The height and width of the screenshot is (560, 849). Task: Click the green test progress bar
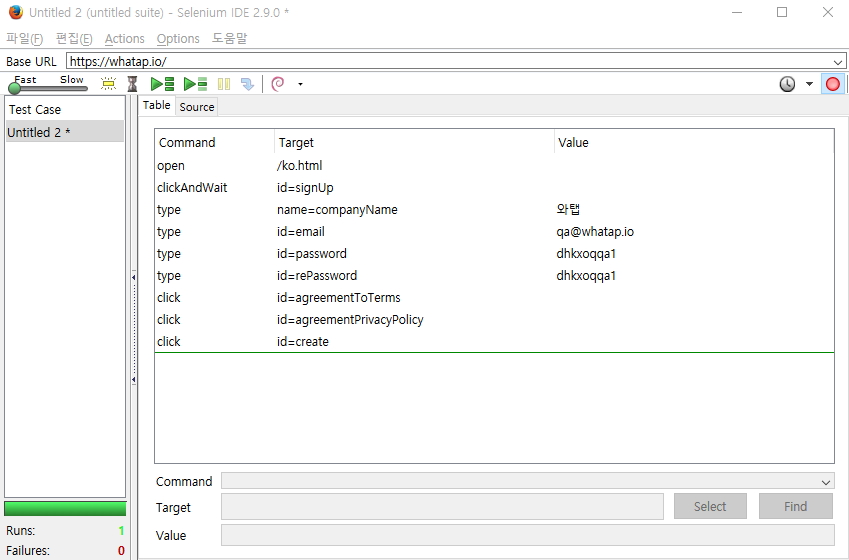tap(65, 509)
